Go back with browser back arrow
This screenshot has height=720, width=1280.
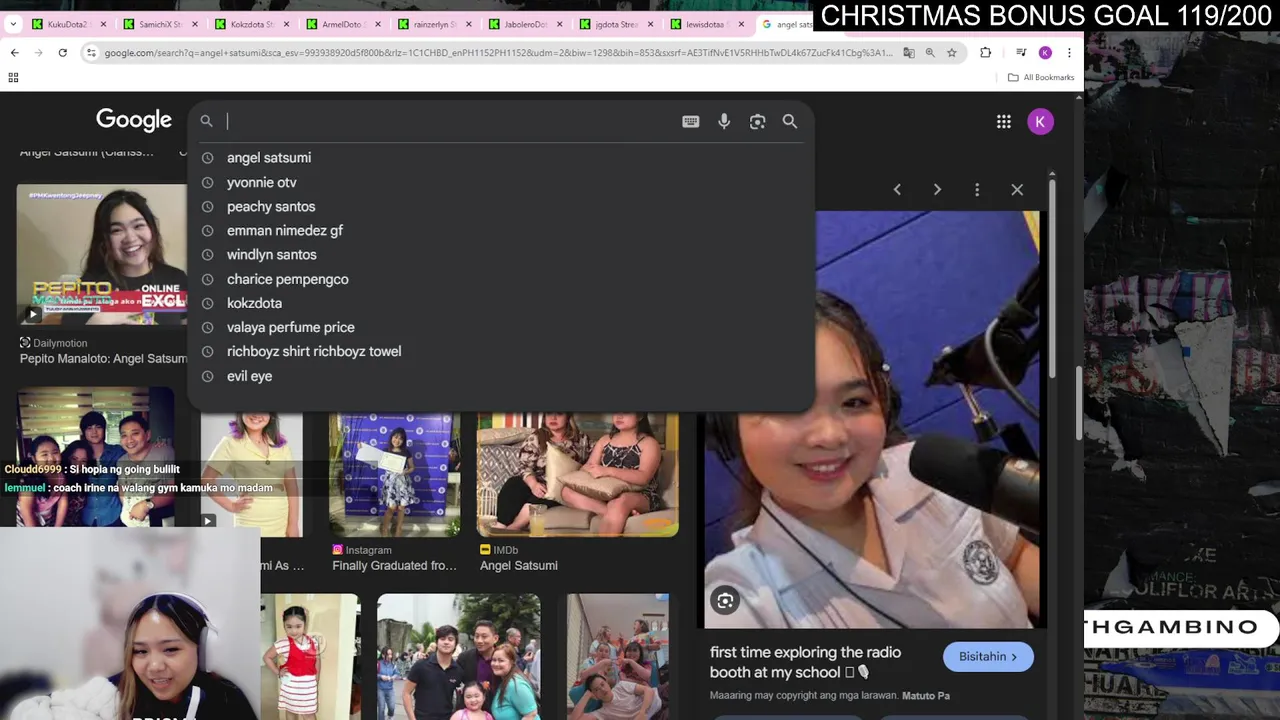(x=14, y=52)
